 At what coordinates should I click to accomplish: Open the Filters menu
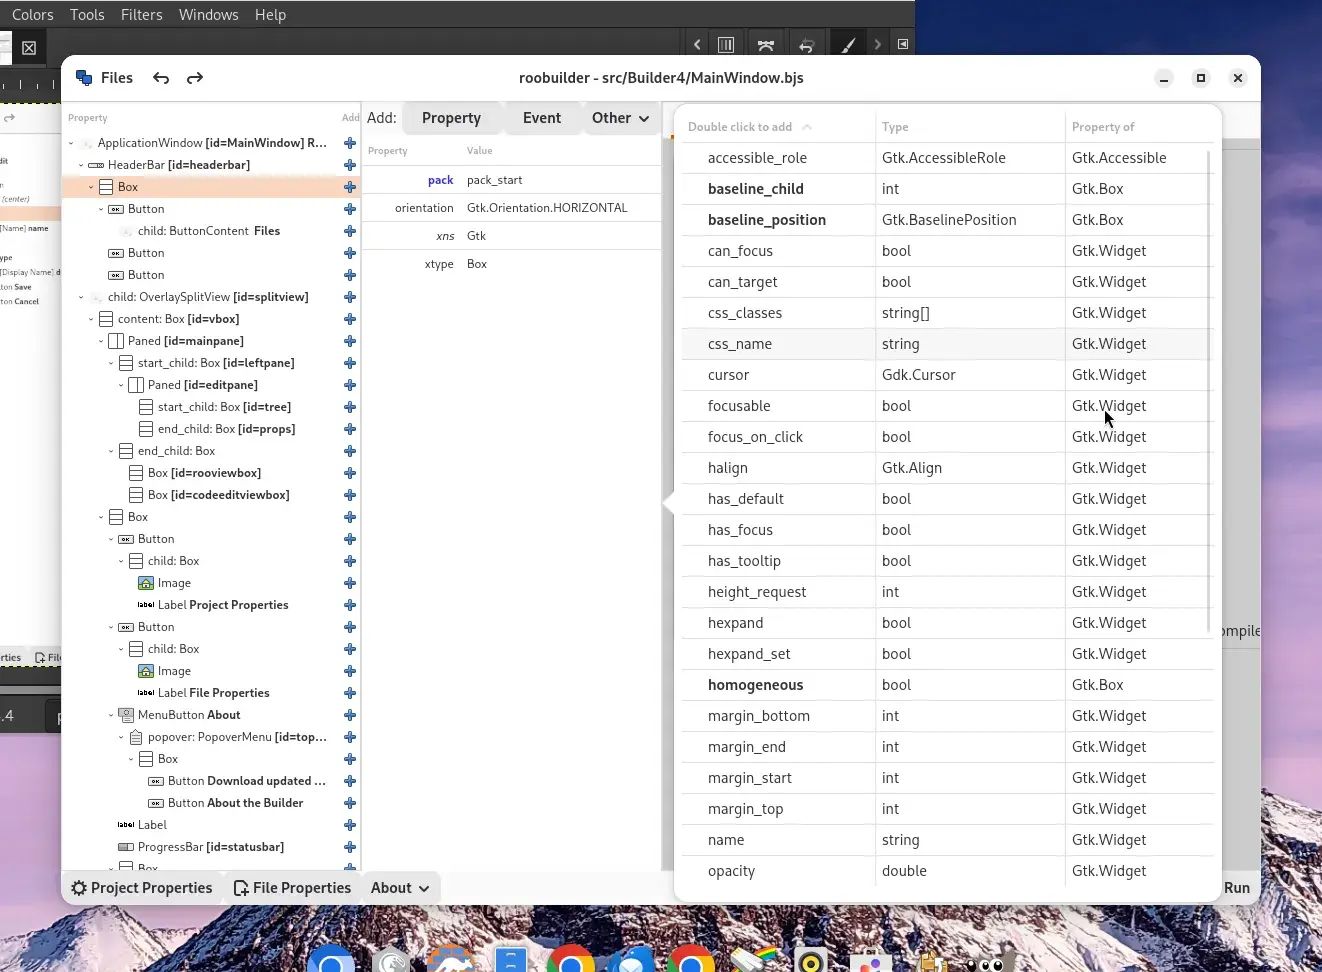pos(141,14)
